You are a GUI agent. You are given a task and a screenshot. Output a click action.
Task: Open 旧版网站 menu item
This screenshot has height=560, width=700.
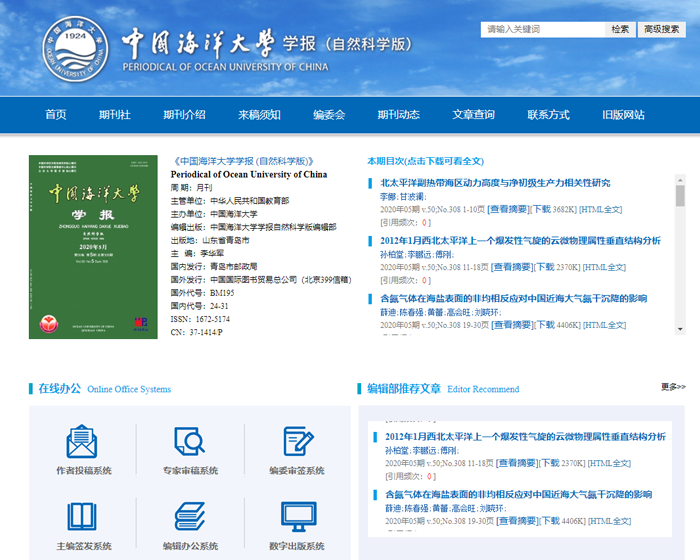pos(623,115)
